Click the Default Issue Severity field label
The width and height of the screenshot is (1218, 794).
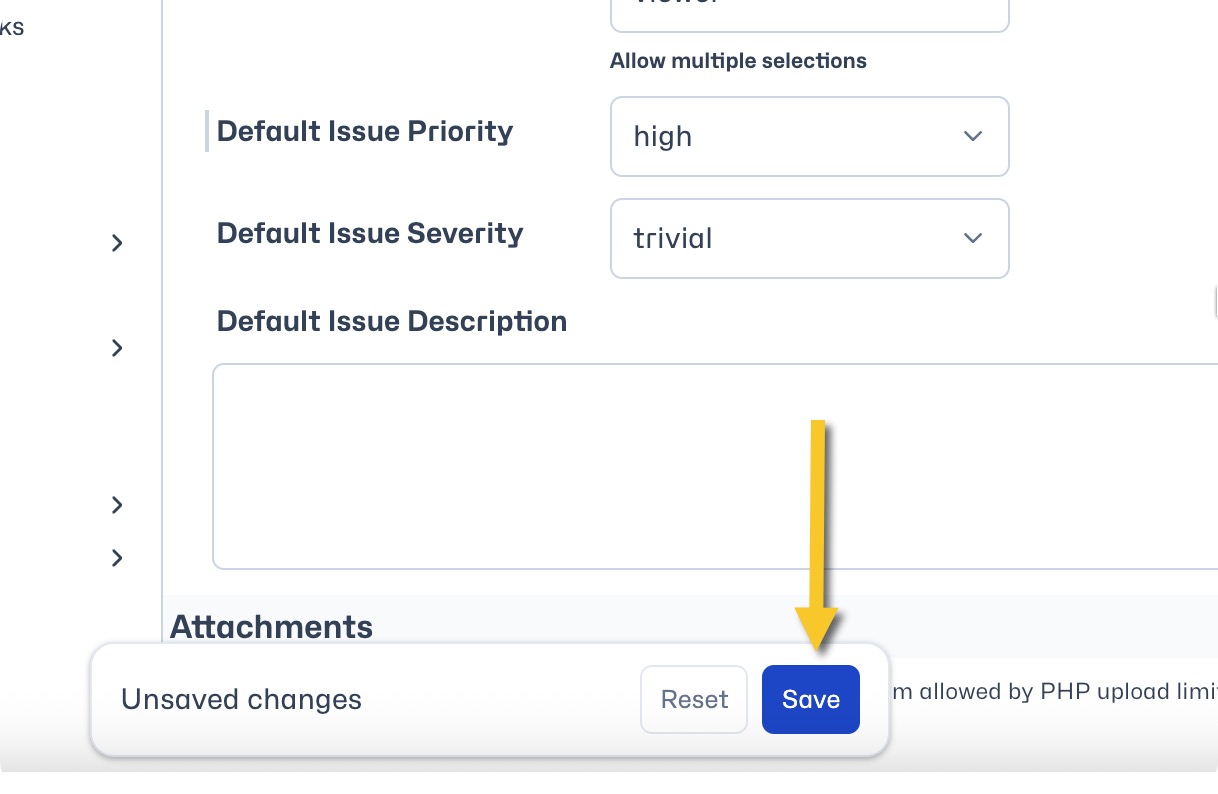pyautogui.click(x=370, y=233)
